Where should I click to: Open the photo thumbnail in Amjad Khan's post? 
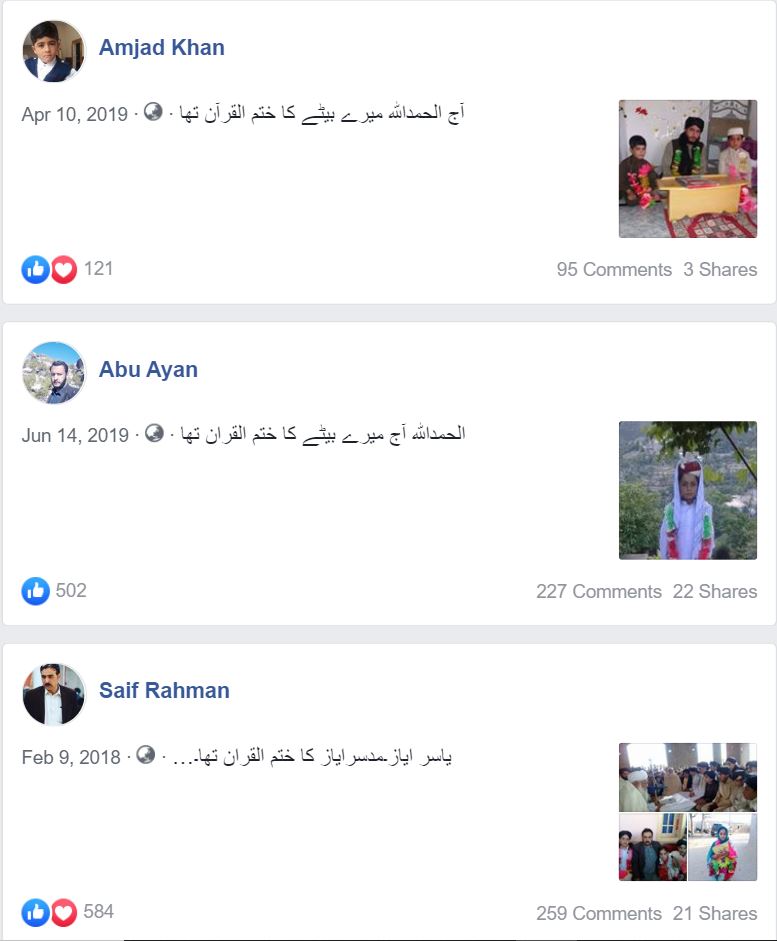pos(688,169)
